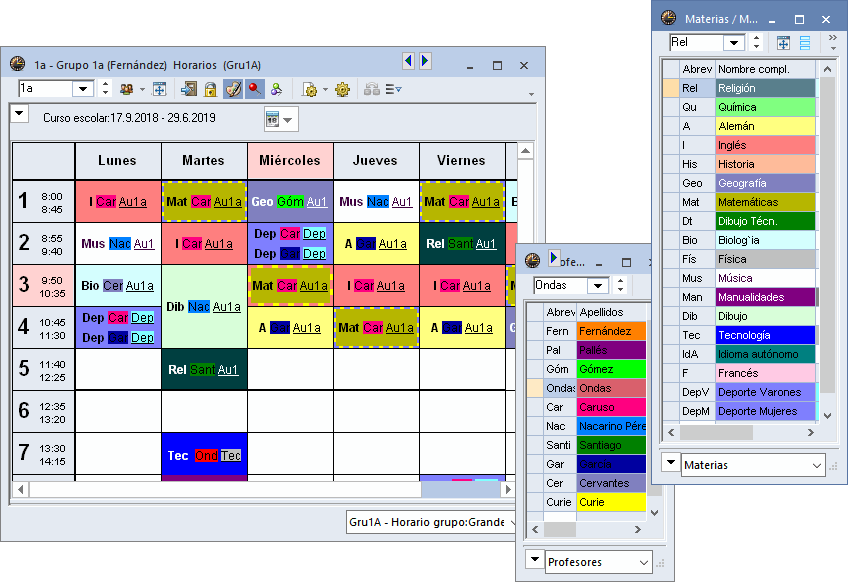Open the Ondas teacher combo box dropdown
Screen dimensions: 848x582
(598, 285)
